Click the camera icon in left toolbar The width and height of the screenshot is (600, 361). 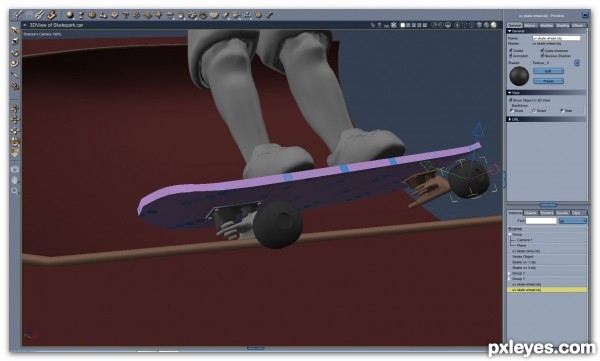coord(15,169)
